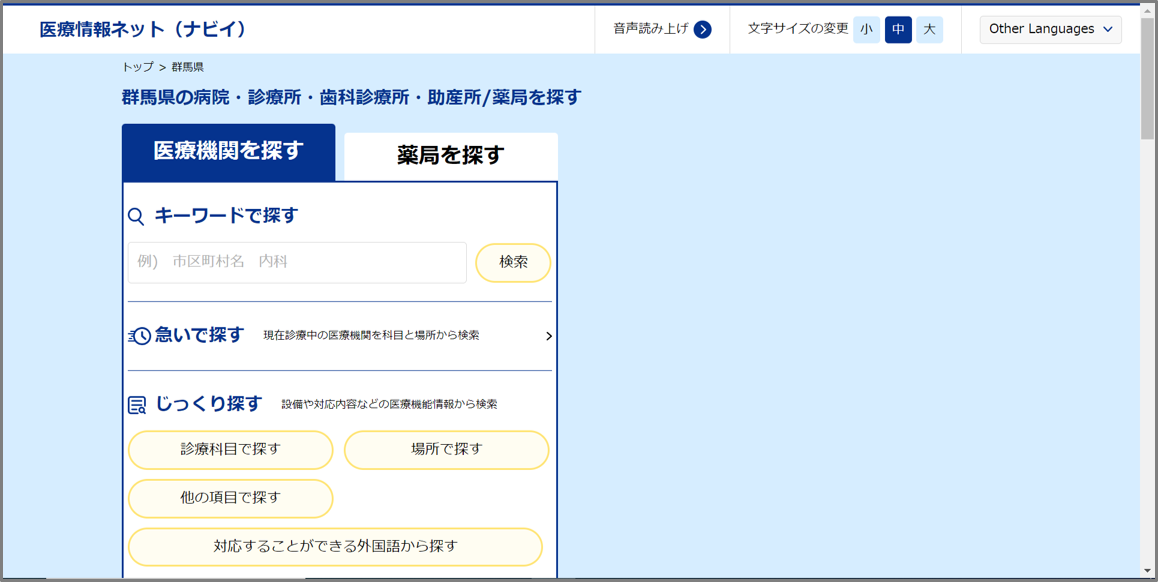
Task: Switch to the 薬局を探す tab
Action: click(x=450, y=157)
